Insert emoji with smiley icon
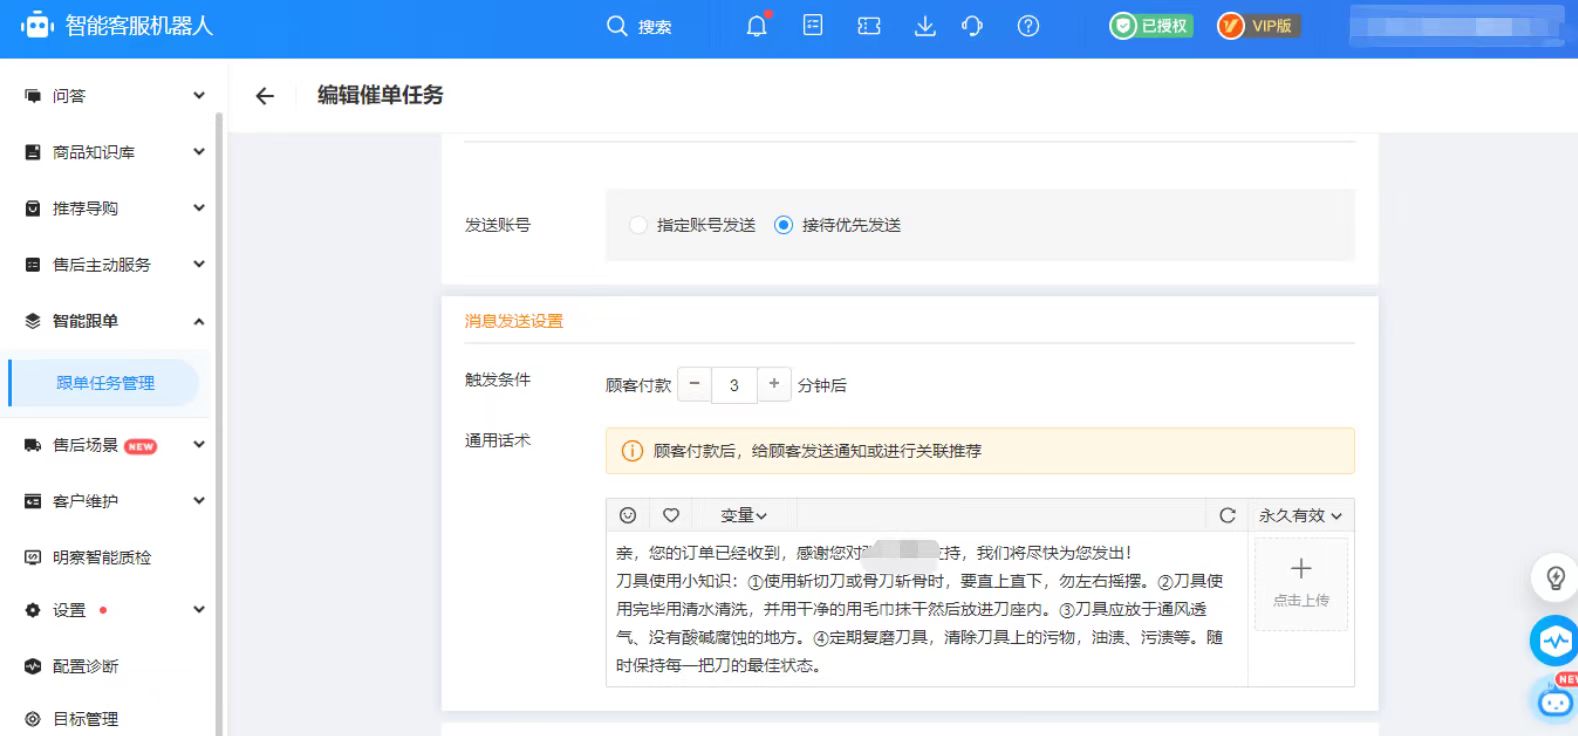 pyautogui.click(x=628, y=515)
